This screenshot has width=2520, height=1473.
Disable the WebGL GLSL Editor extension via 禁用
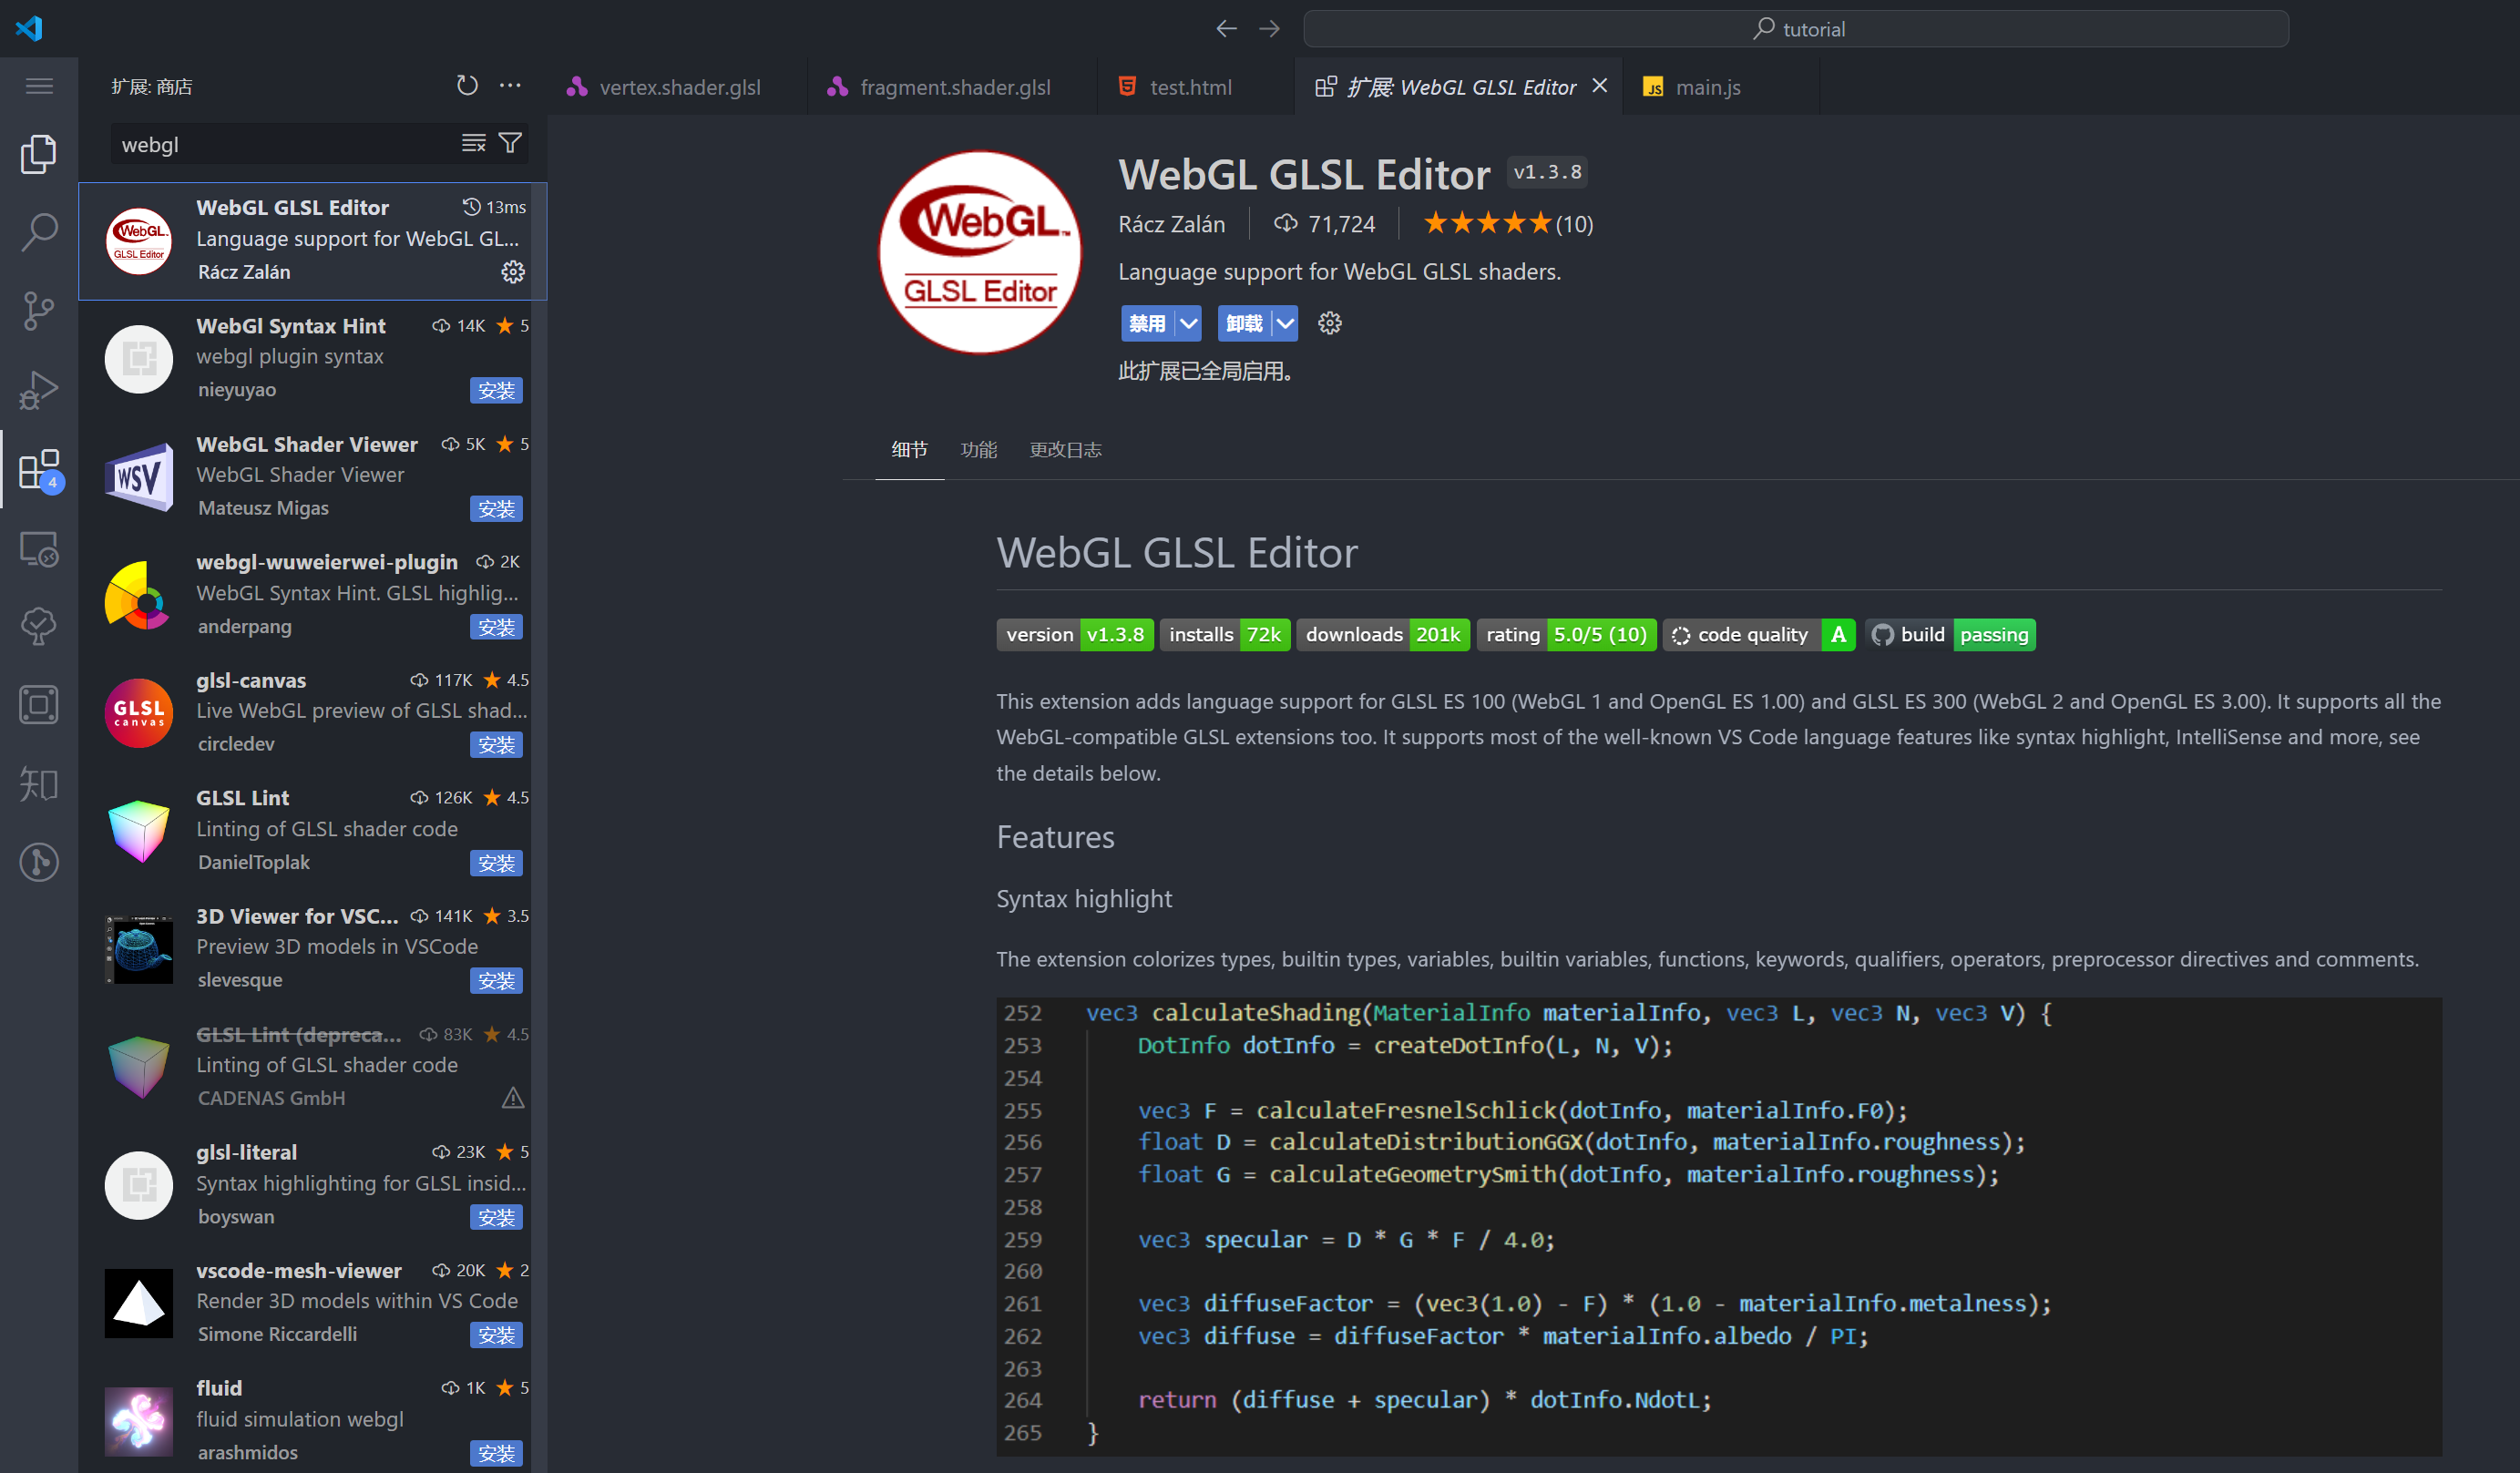point(1146,323)
